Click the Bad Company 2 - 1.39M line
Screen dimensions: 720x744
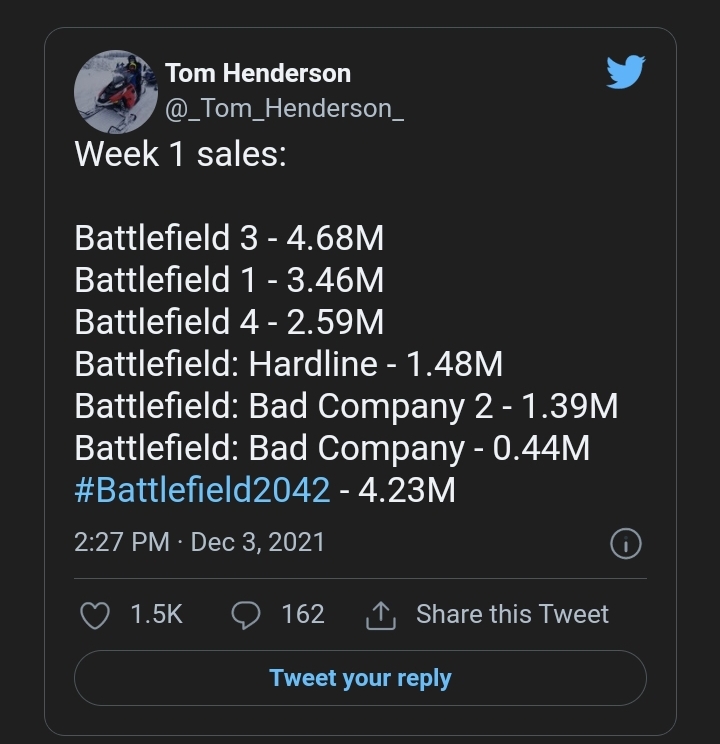346,406
